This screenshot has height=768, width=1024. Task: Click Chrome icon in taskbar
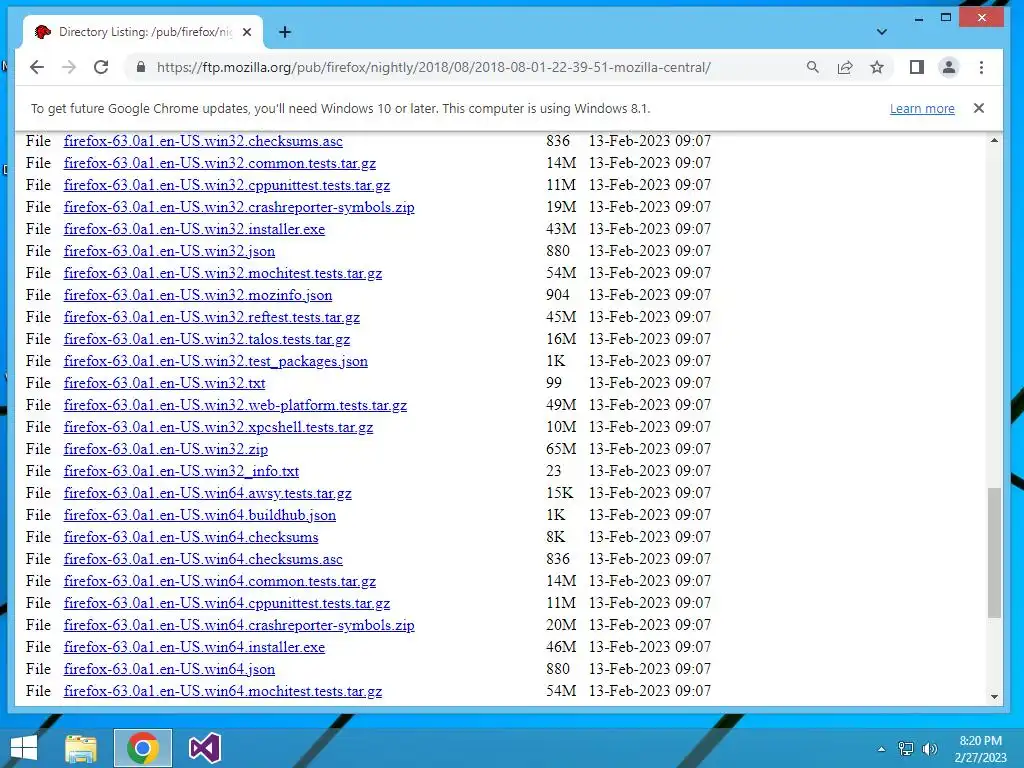pos(143,748)
